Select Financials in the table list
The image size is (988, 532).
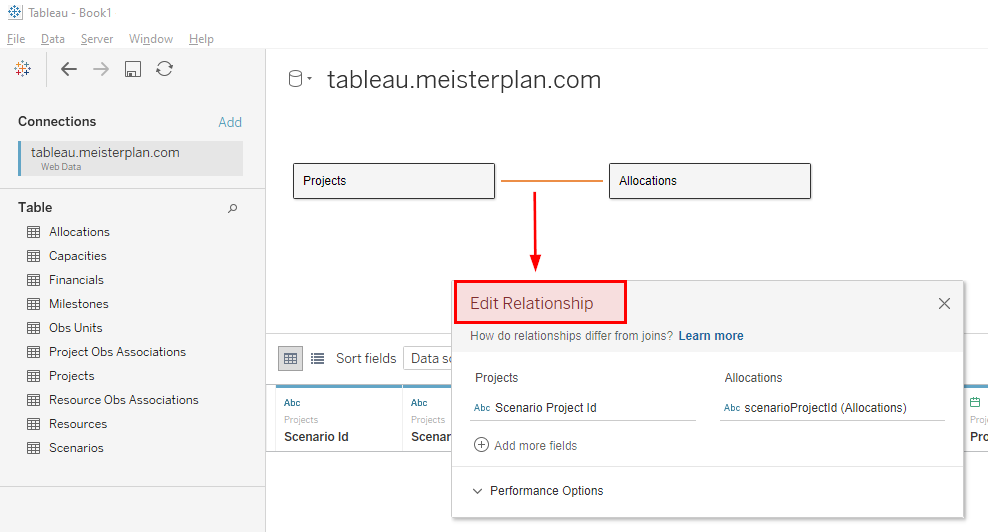[x=76, y=280]
